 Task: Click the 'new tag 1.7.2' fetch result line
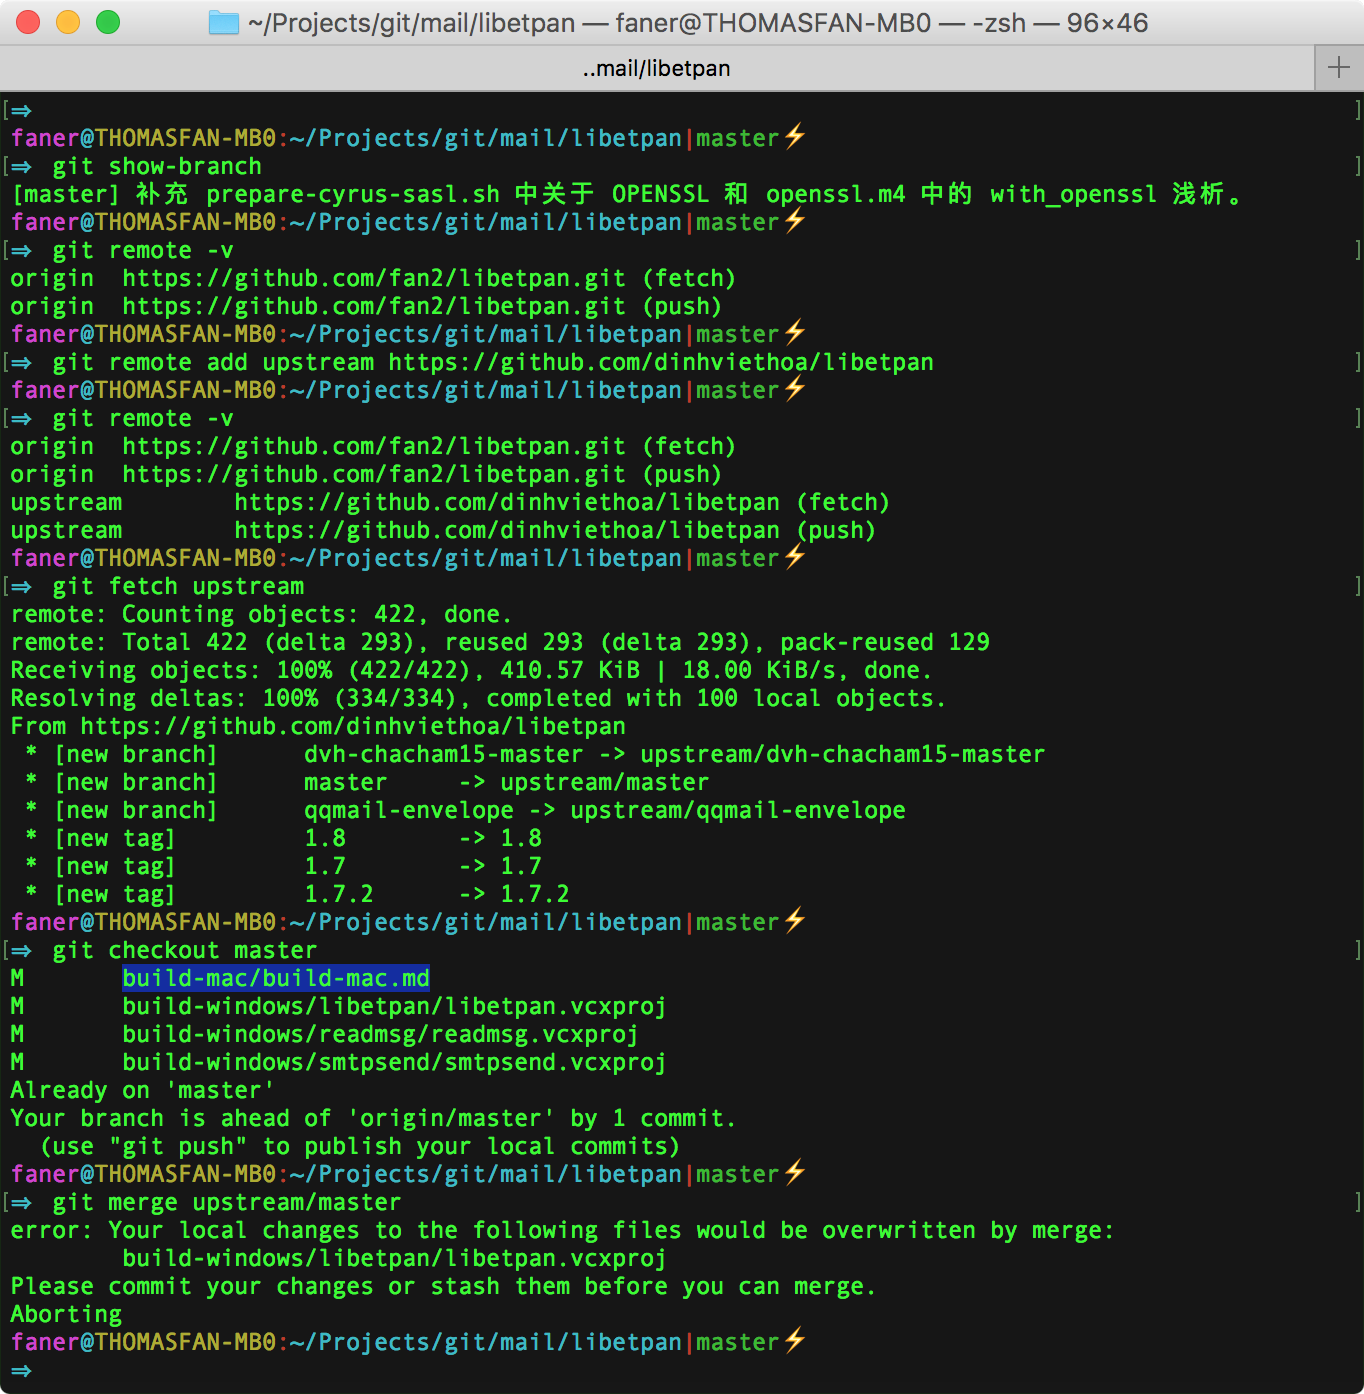290,893
